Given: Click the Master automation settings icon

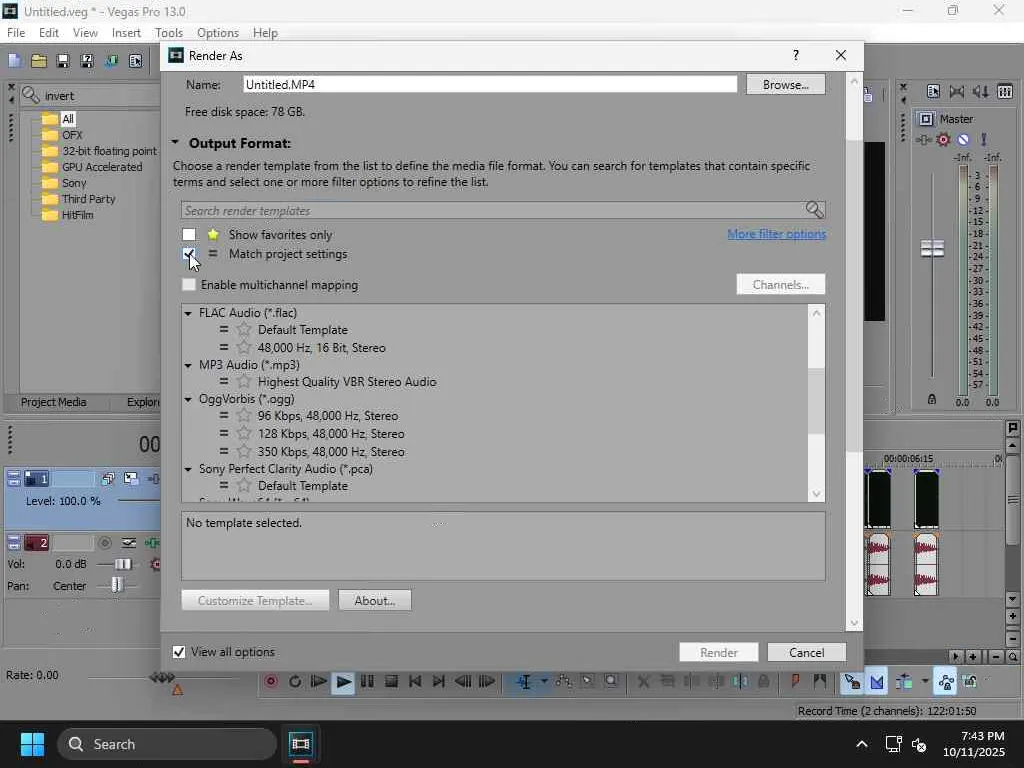Looking at the screenshot, I should pyautogui.click(x=923, y=139).
